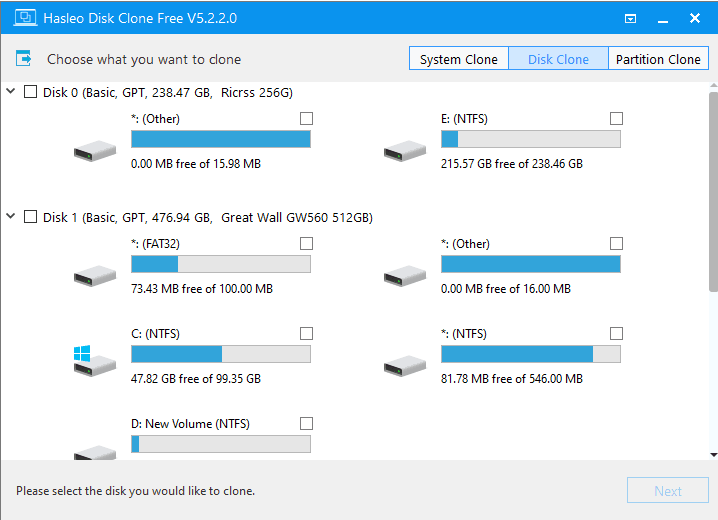Click 'Choose what you want to clone' heading

[144, 60]
